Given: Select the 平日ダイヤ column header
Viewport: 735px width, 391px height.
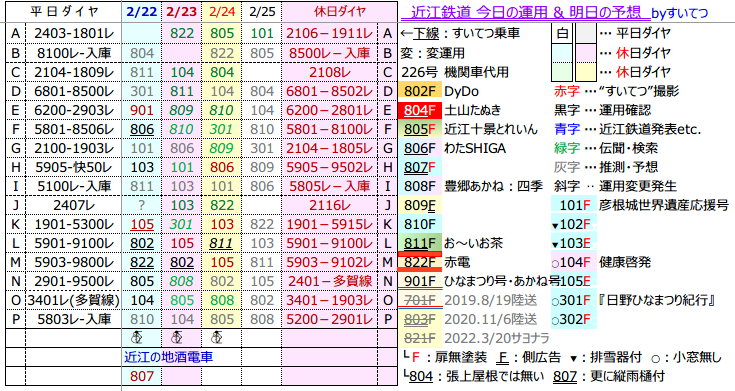Looking at the screenshot, I should point(64,12).
